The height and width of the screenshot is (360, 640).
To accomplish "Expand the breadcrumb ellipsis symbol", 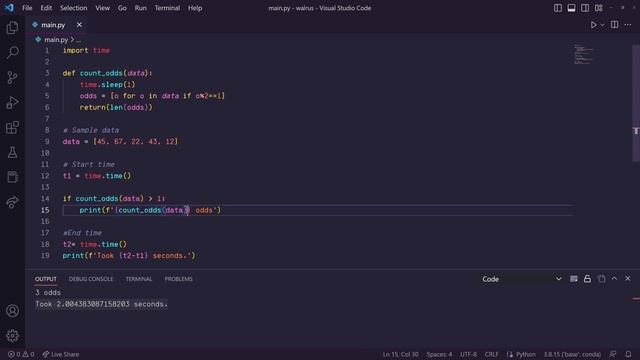I will tap(78, 40).
